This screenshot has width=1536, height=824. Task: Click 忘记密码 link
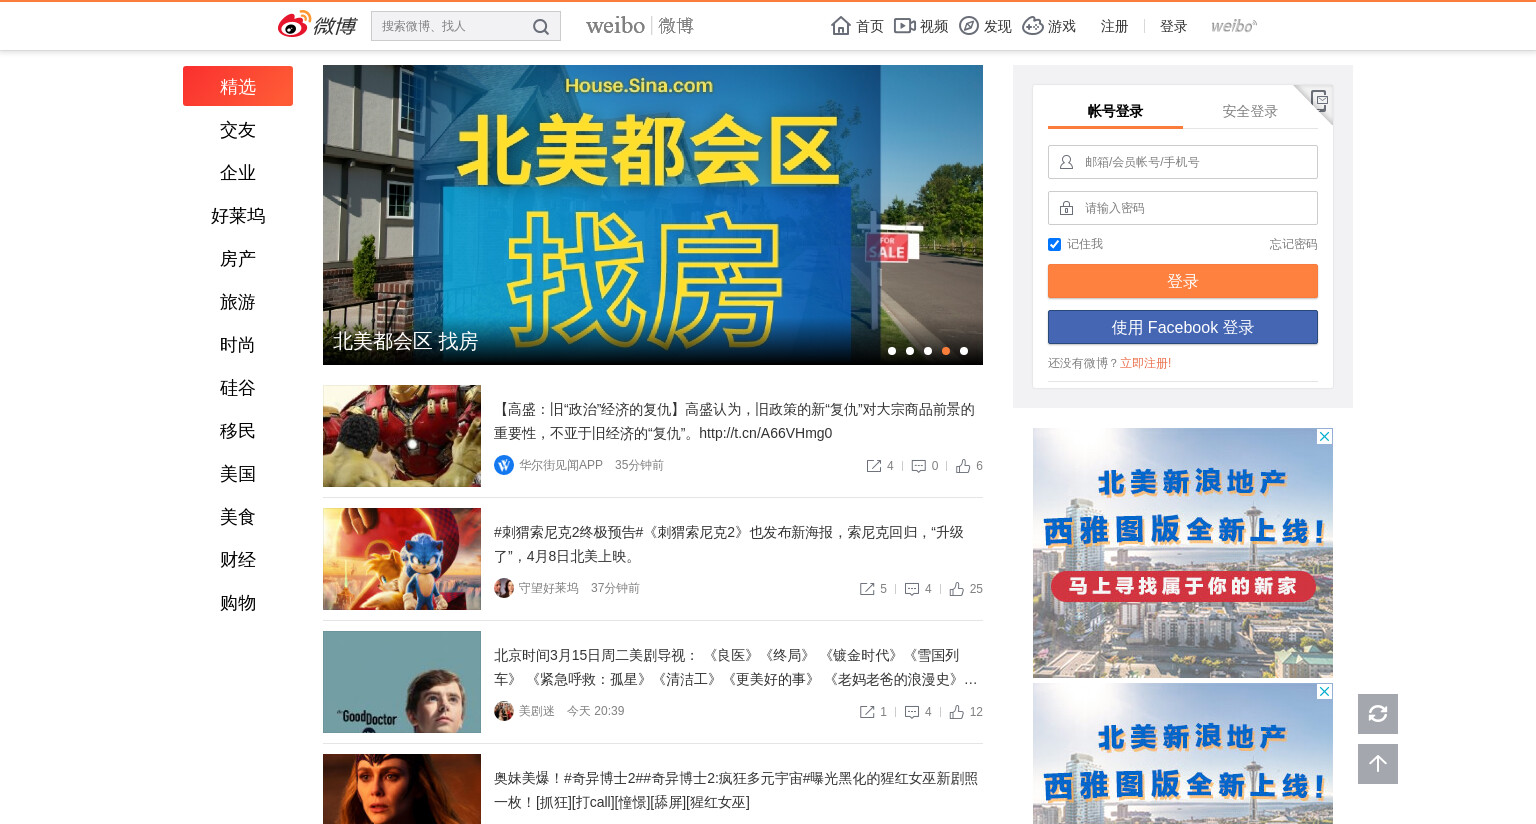tap(1293, 244)
